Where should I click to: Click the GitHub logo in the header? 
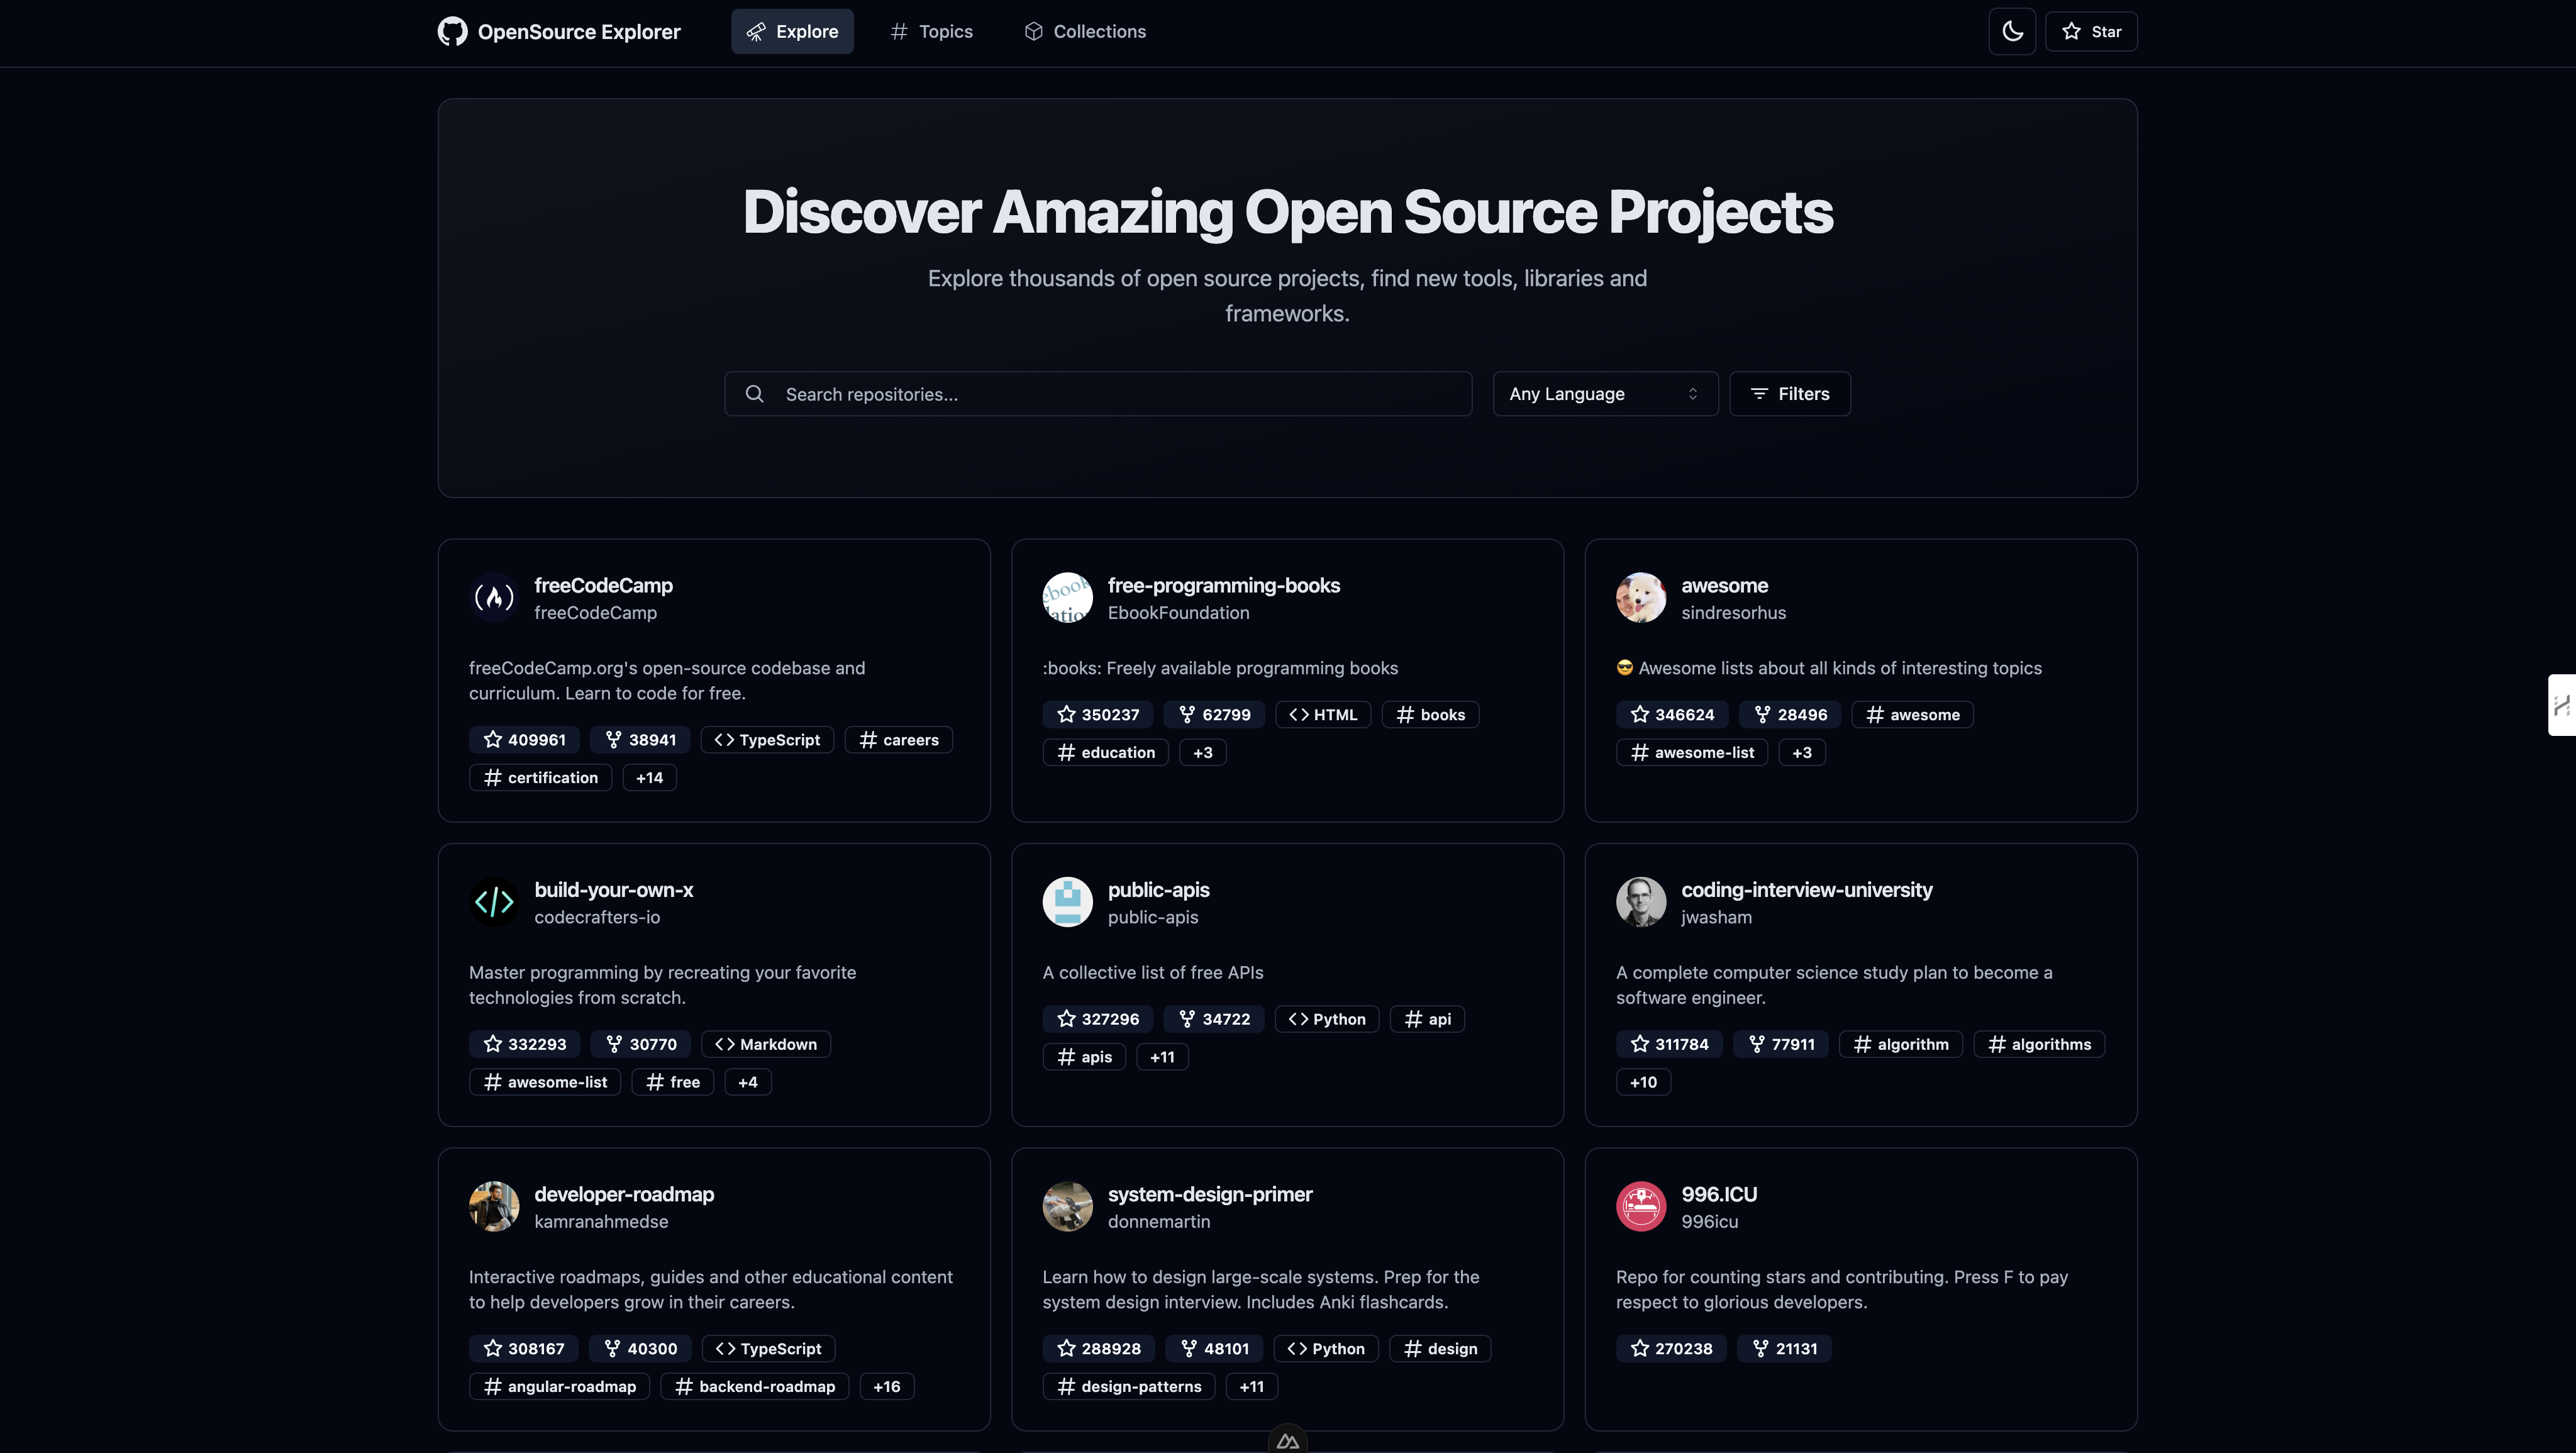pyautogui.click(x=452, y=31)
